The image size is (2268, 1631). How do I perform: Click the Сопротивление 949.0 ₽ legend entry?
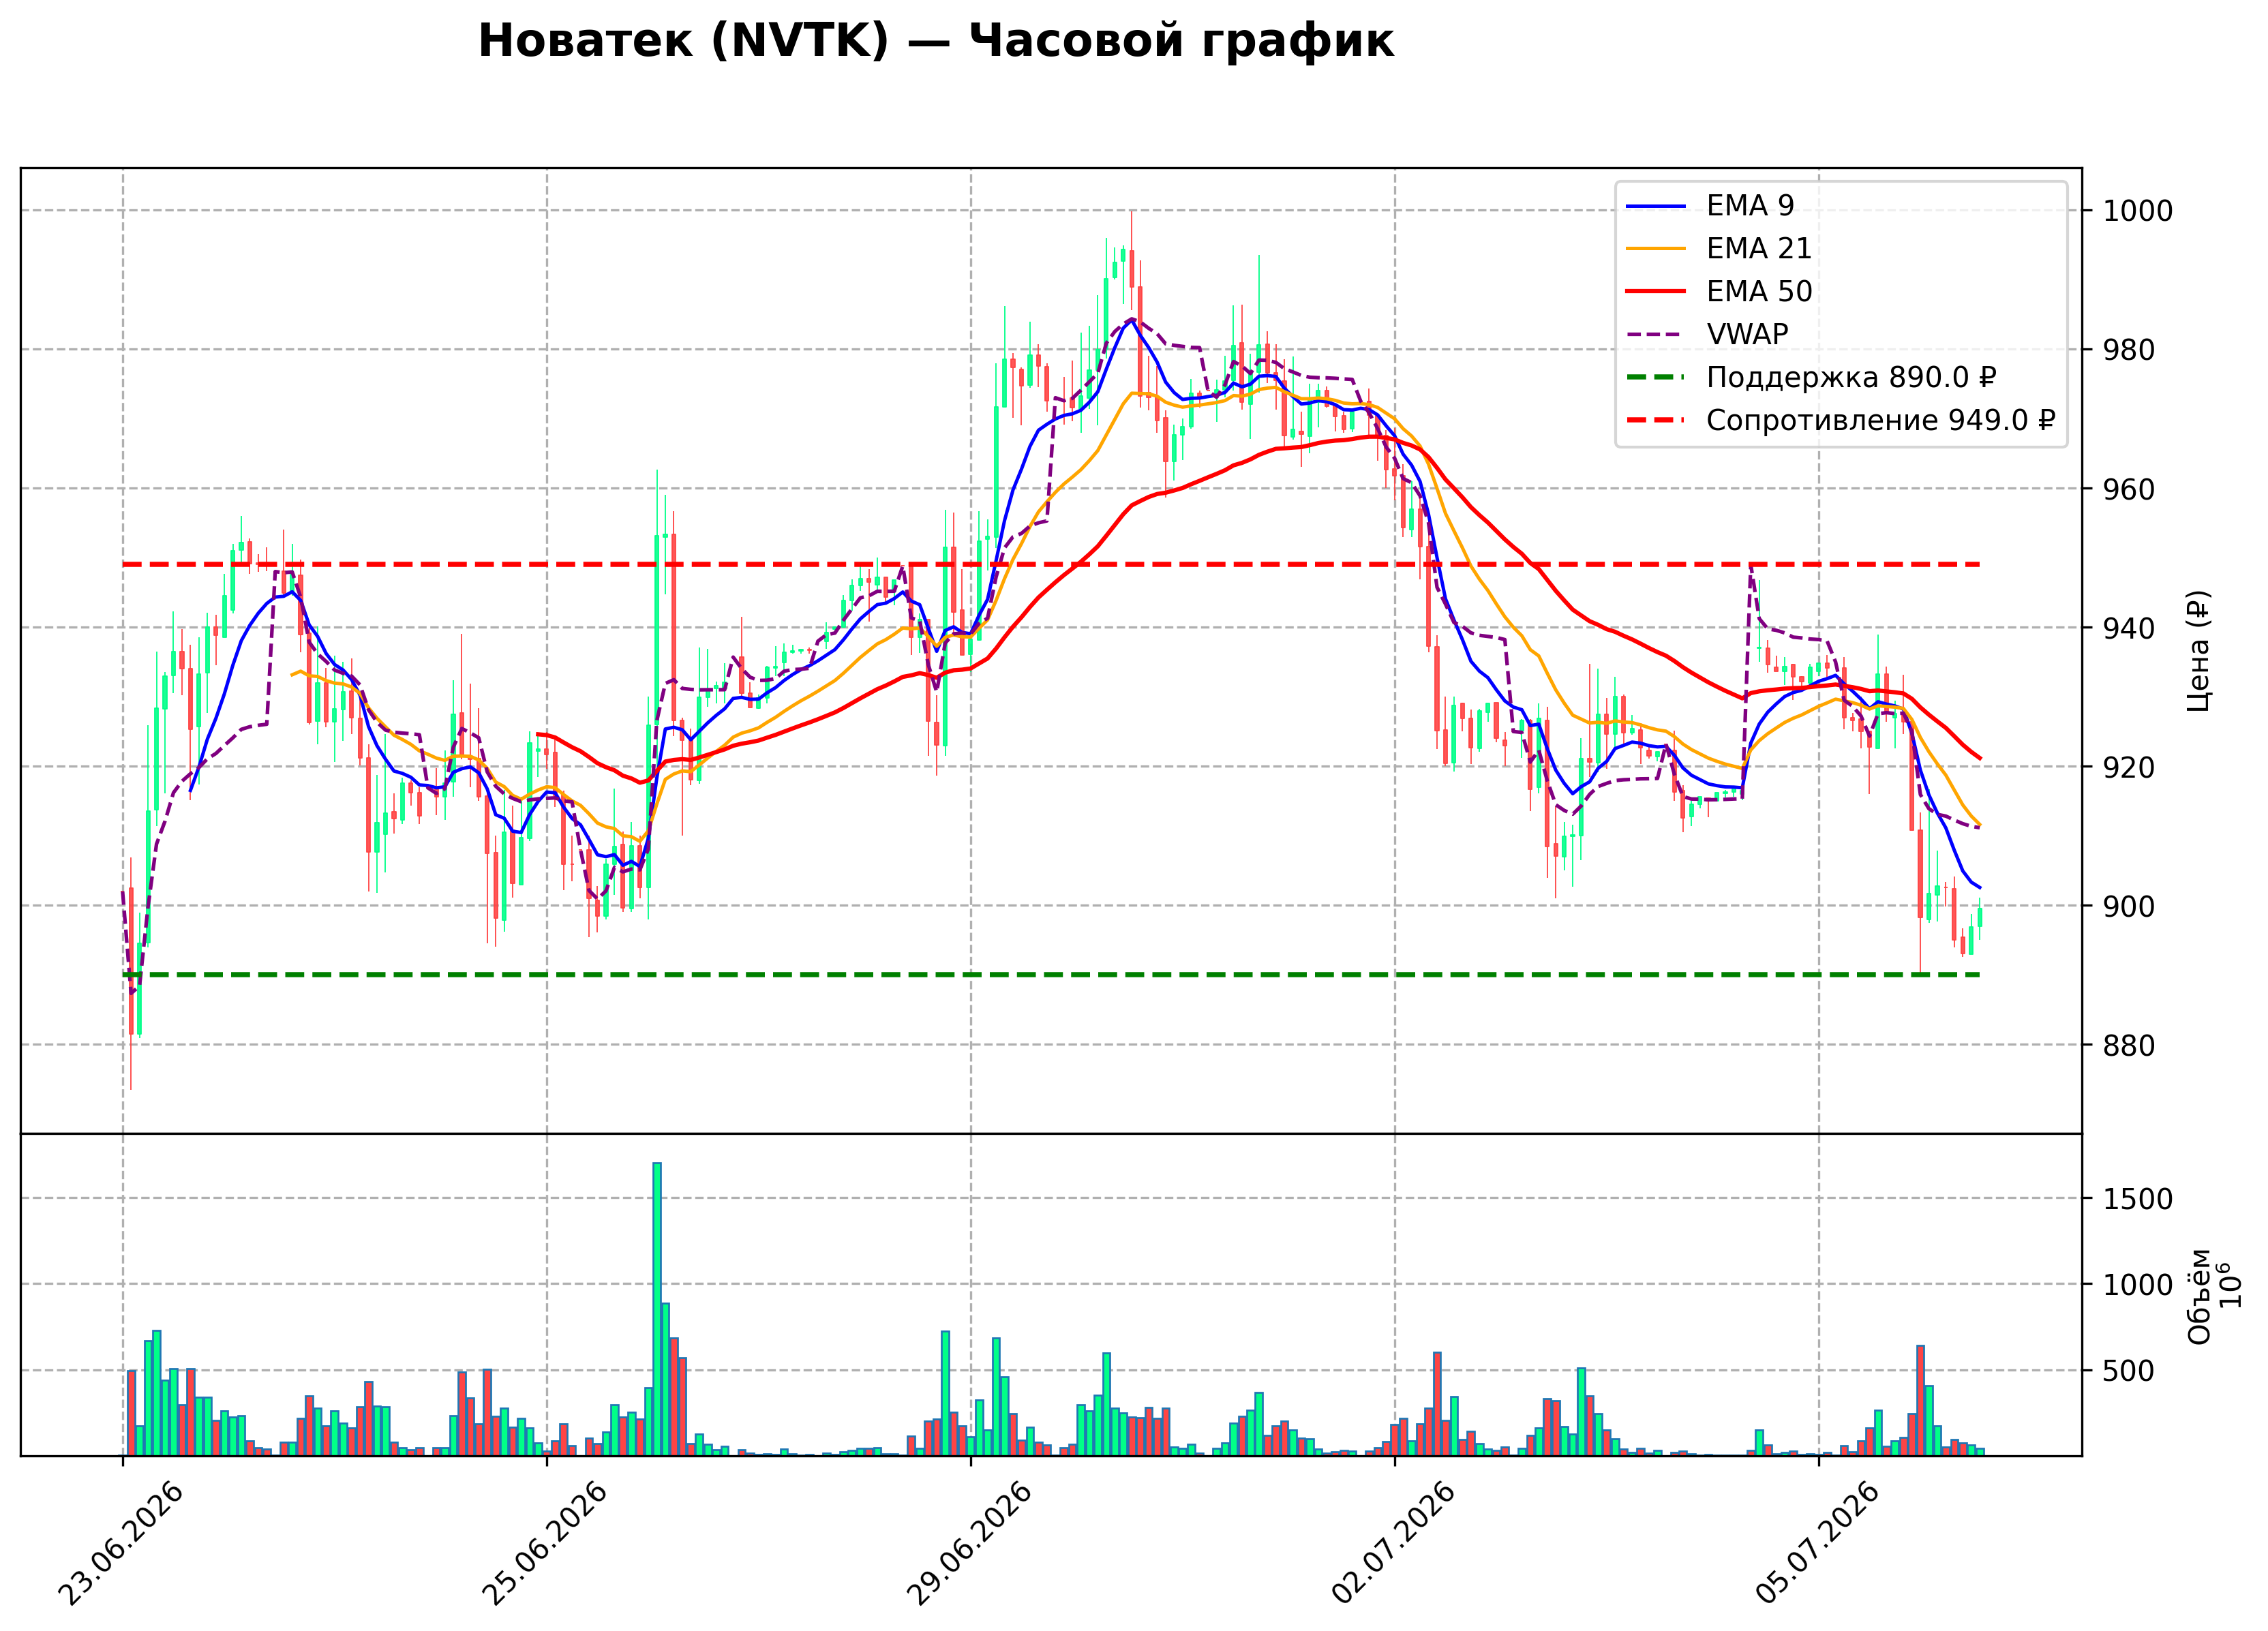(1840, 420)
